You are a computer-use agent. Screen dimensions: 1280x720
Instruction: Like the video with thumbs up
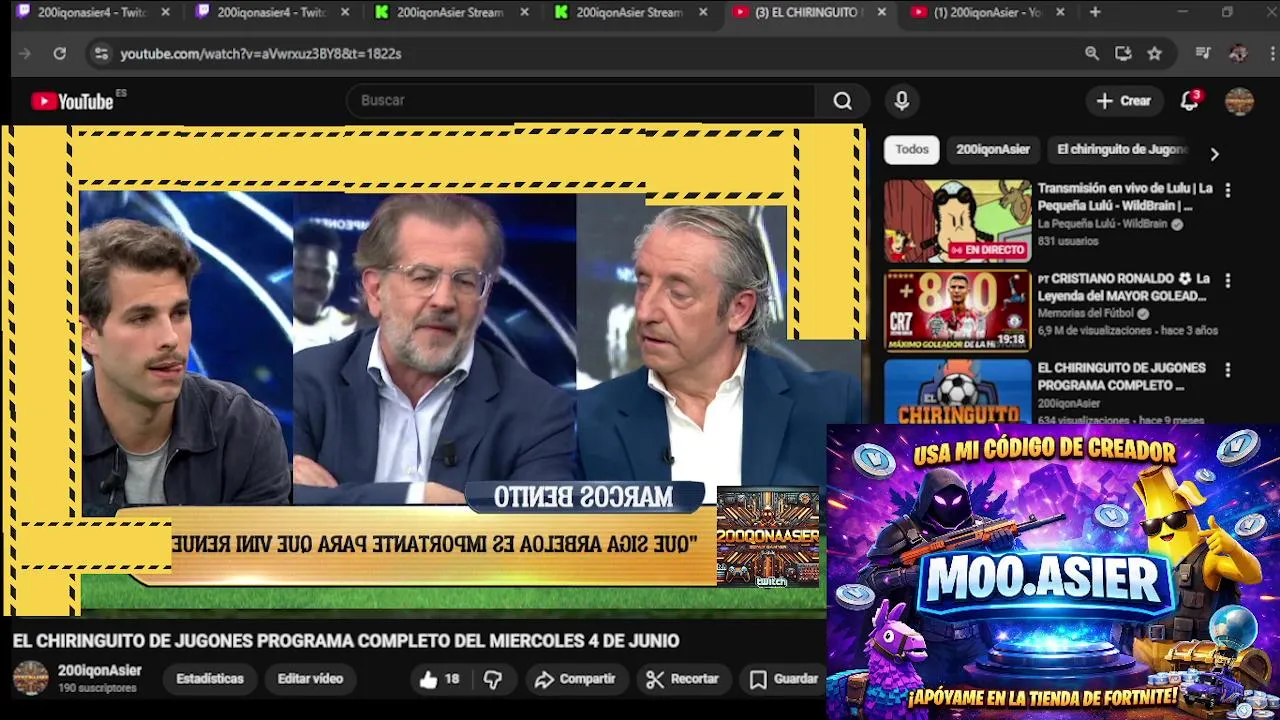438,679
